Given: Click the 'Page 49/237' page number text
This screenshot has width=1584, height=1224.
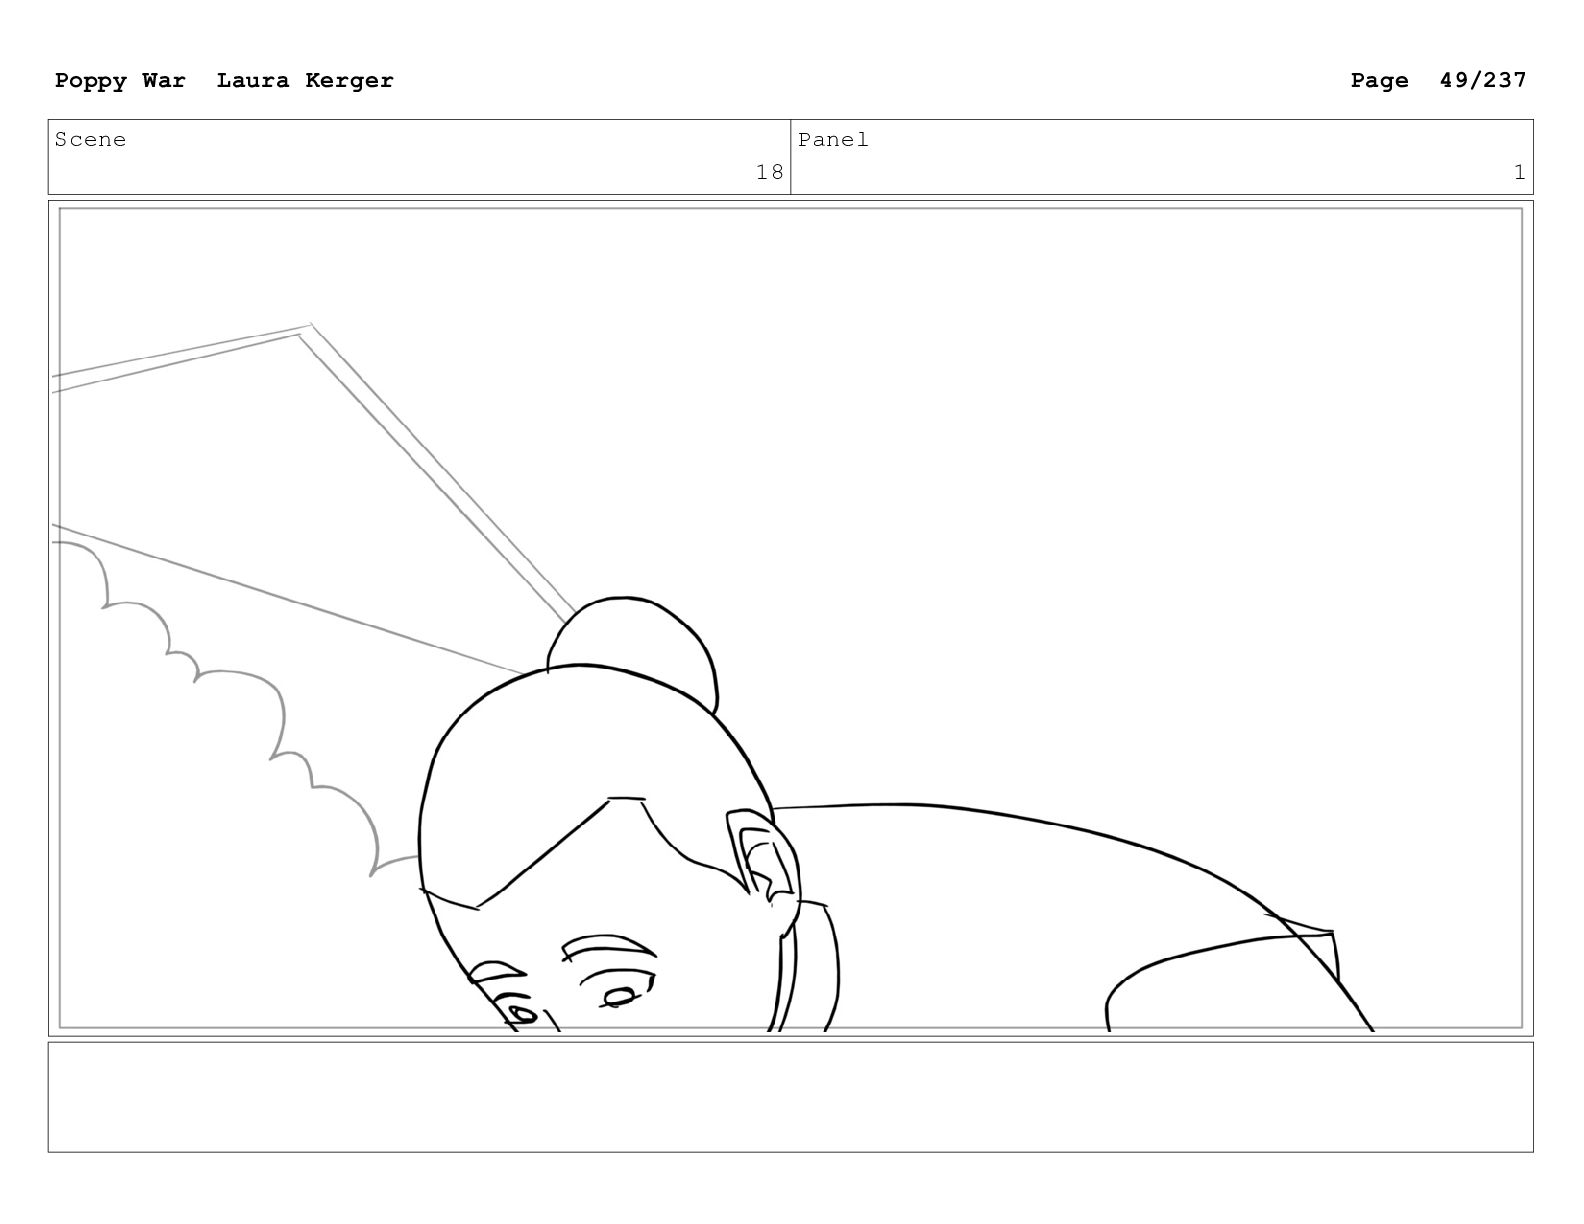Looking at the screenshot, I should tap(1438, 81).
